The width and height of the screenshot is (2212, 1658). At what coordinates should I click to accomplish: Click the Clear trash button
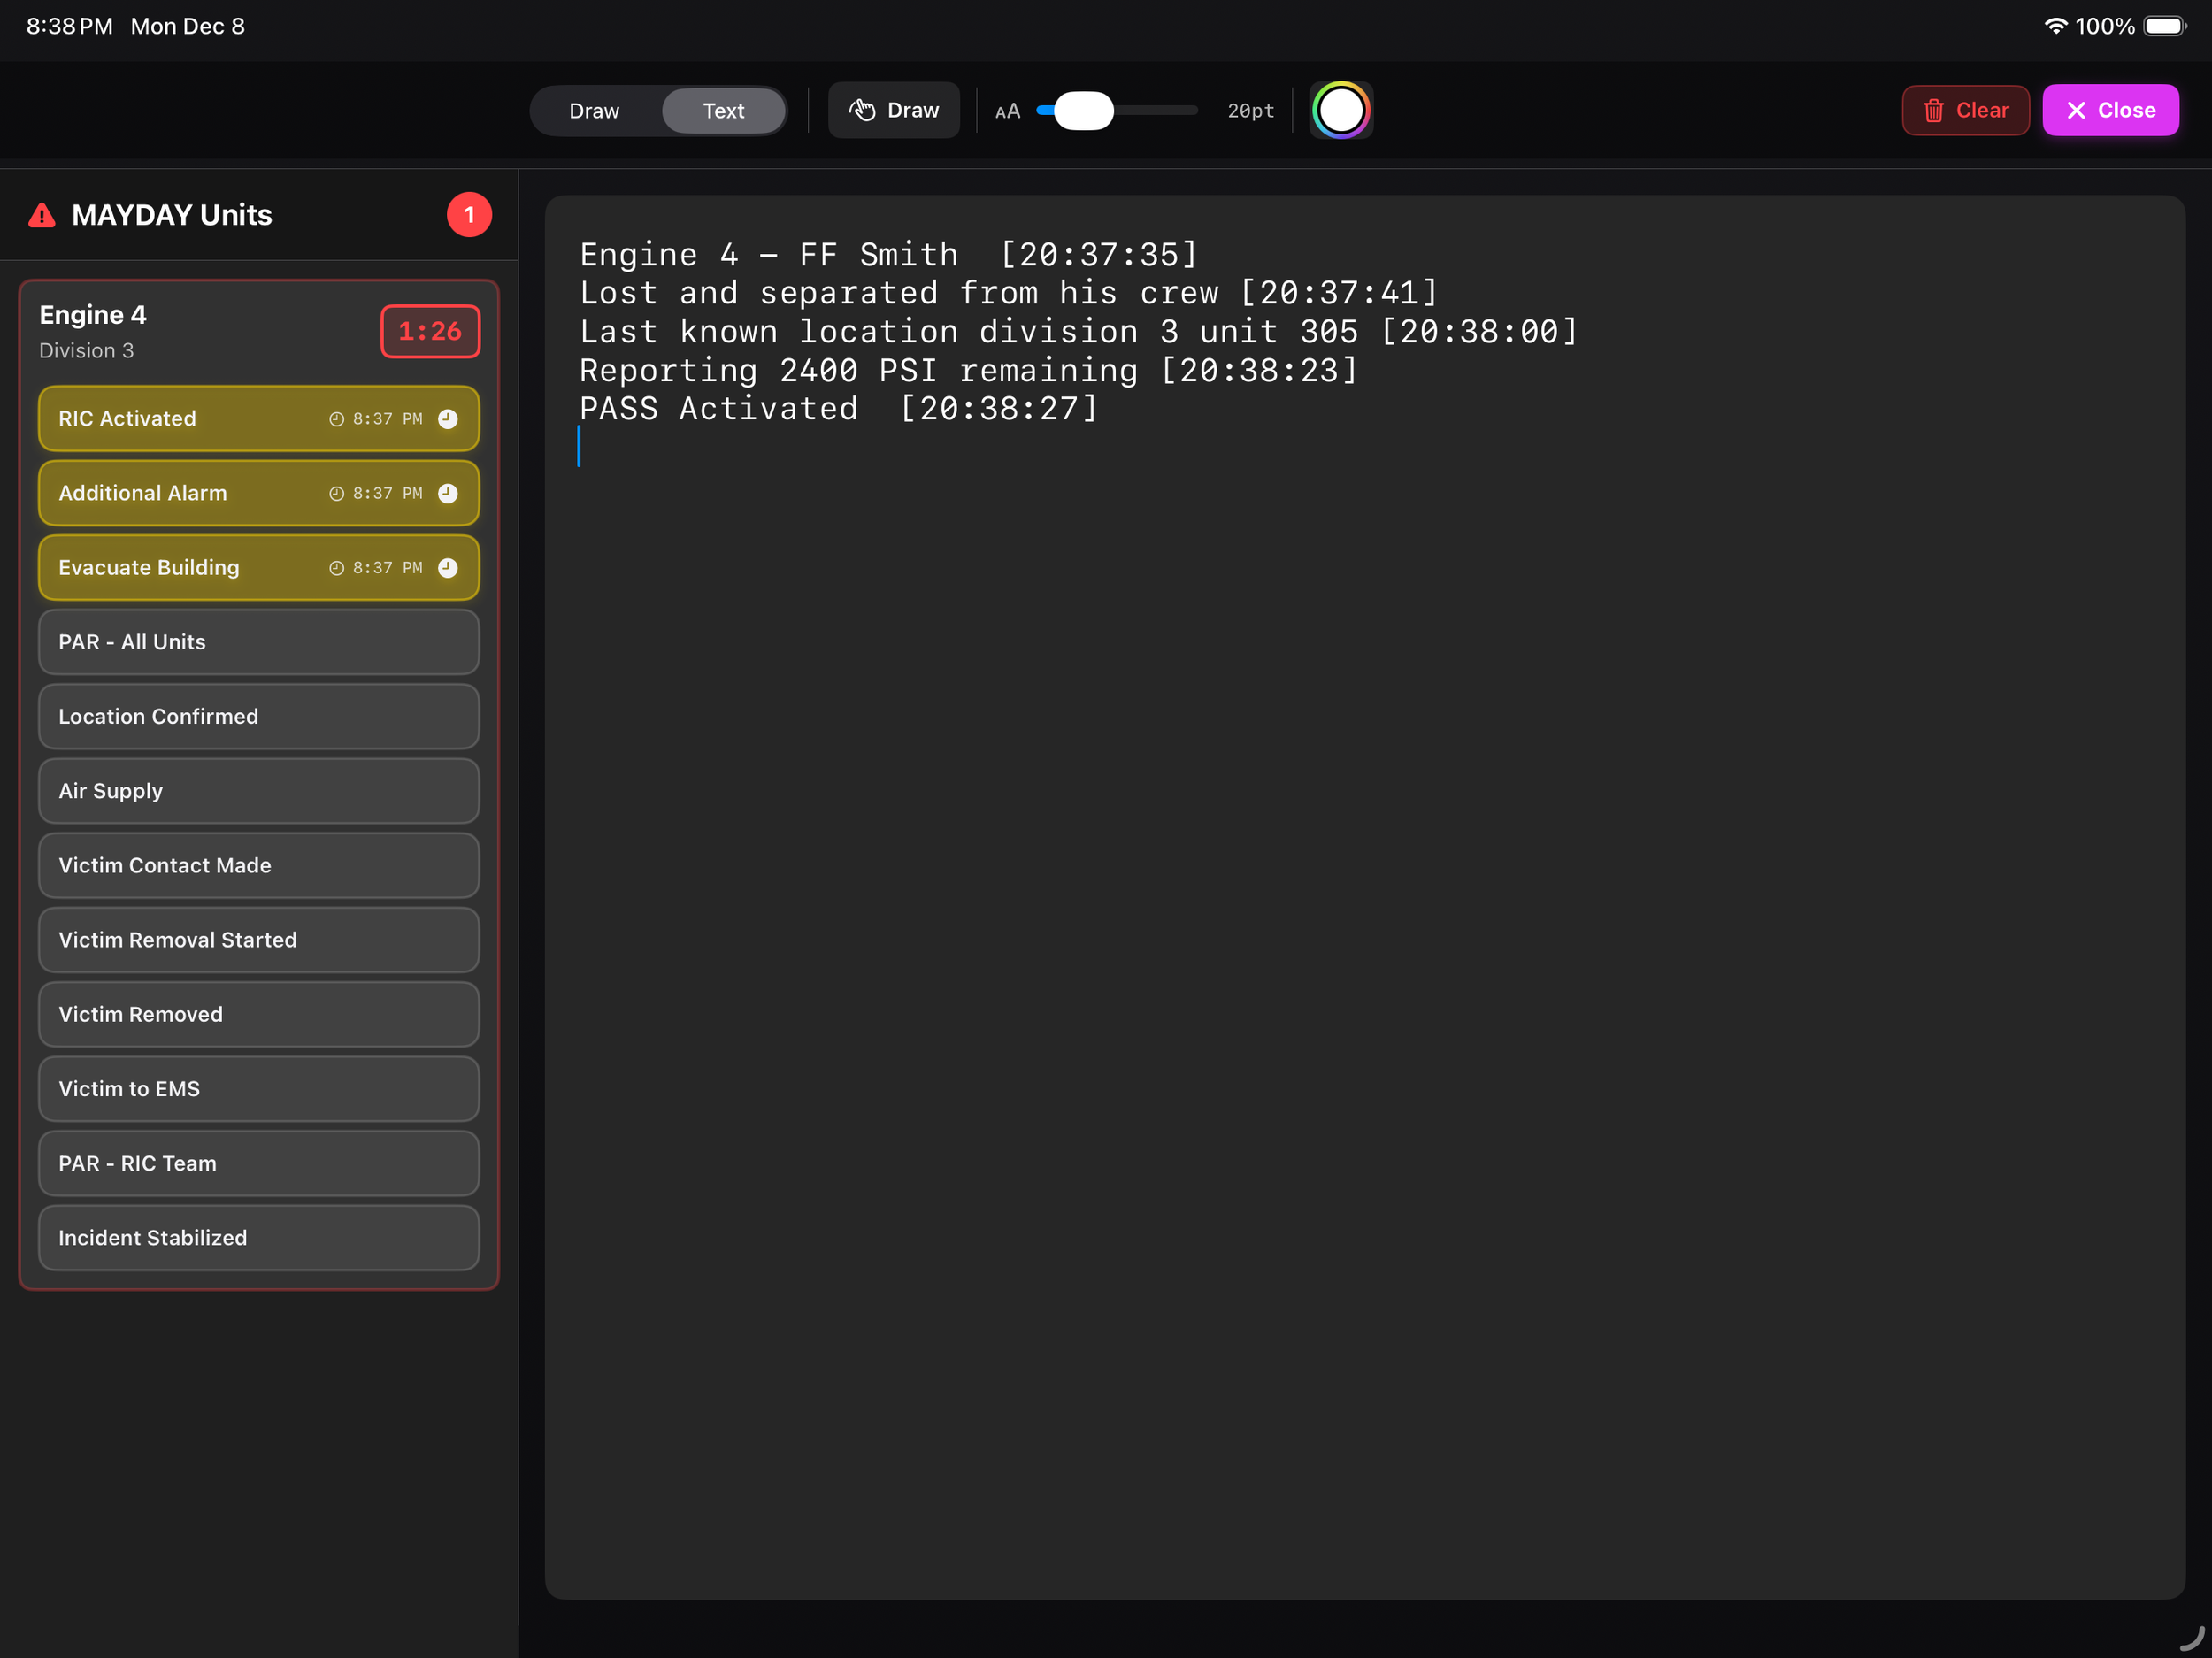[x=1964, y=110]
